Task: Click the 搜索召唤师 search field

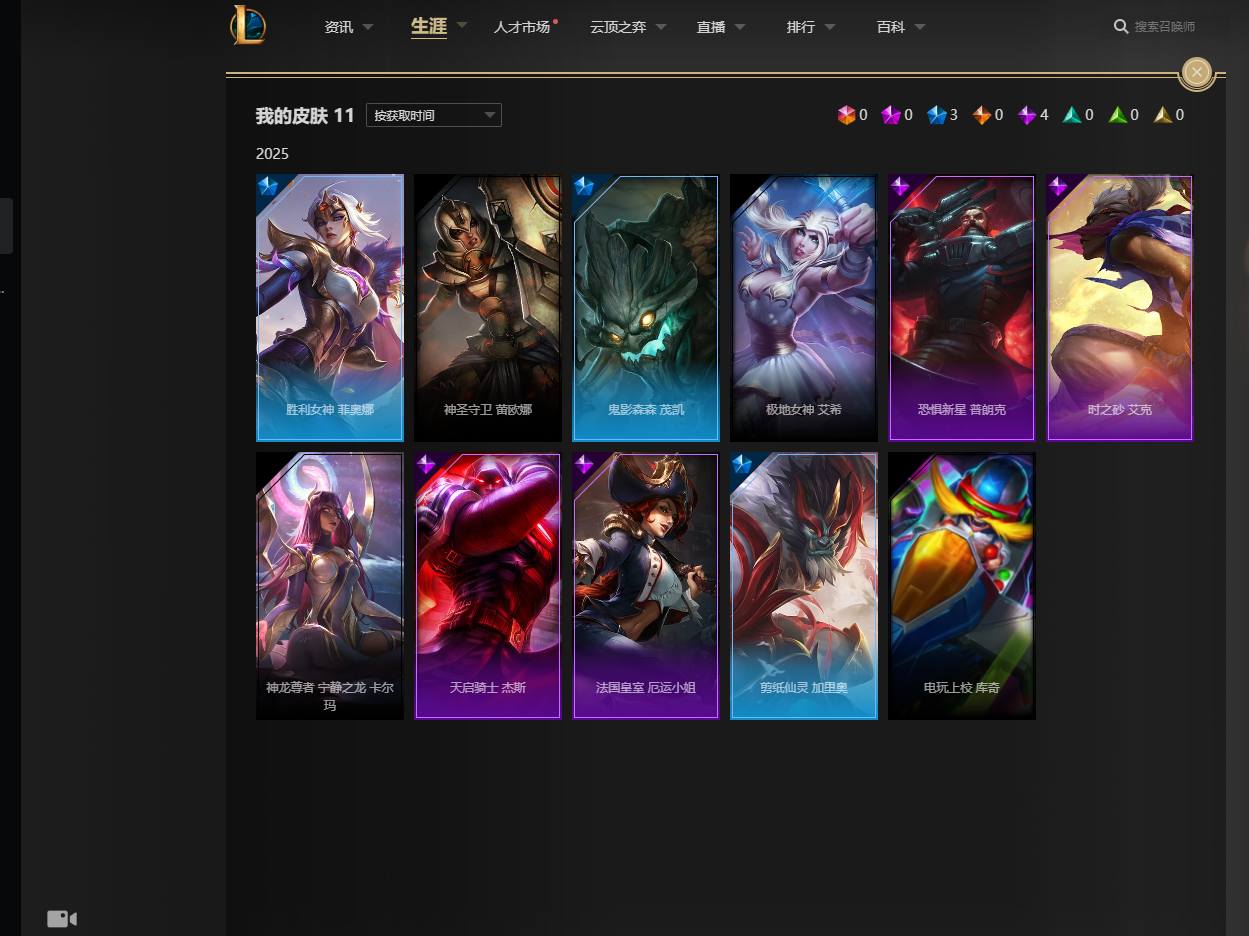Action: click(1165, 26)
